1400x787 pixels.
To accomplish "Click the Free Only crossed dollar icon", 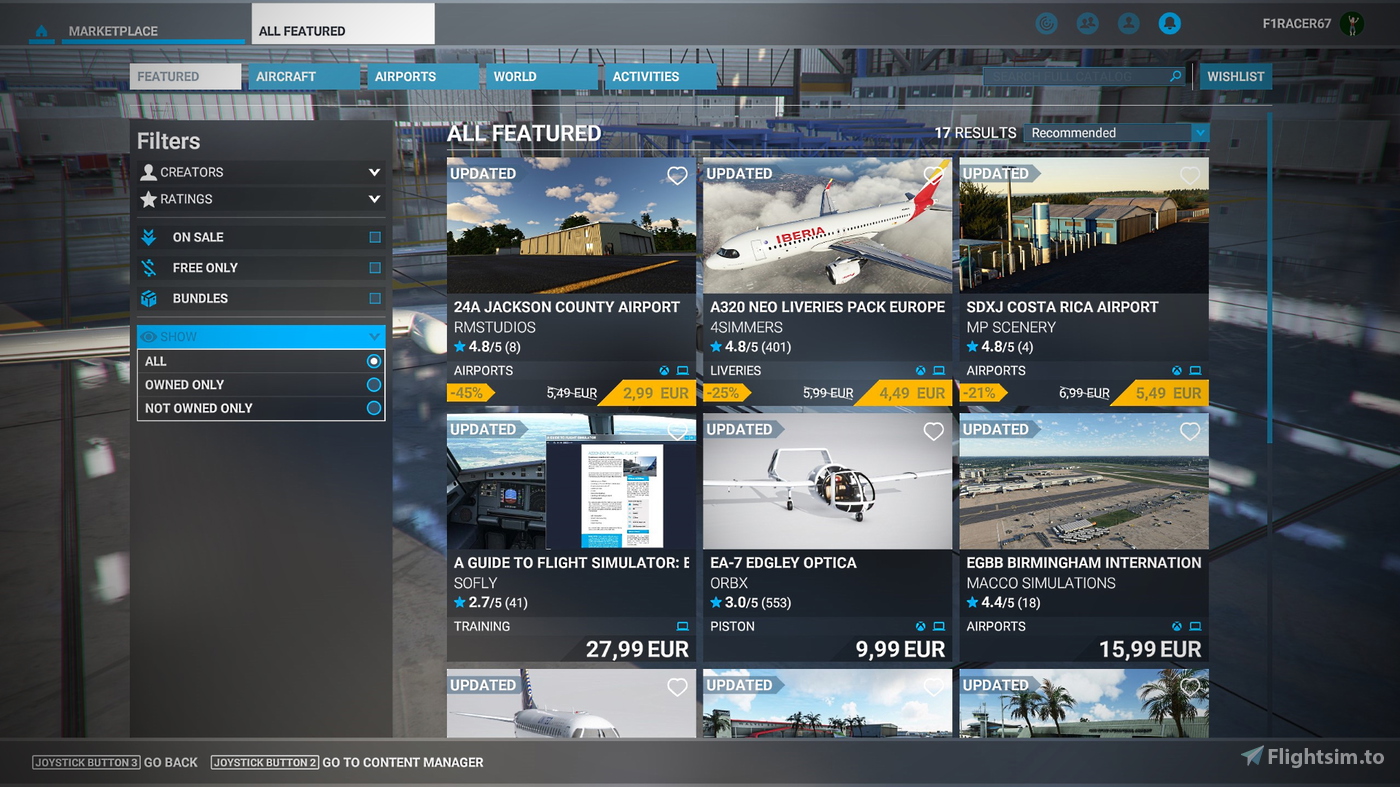I will (x=148, y=267).
